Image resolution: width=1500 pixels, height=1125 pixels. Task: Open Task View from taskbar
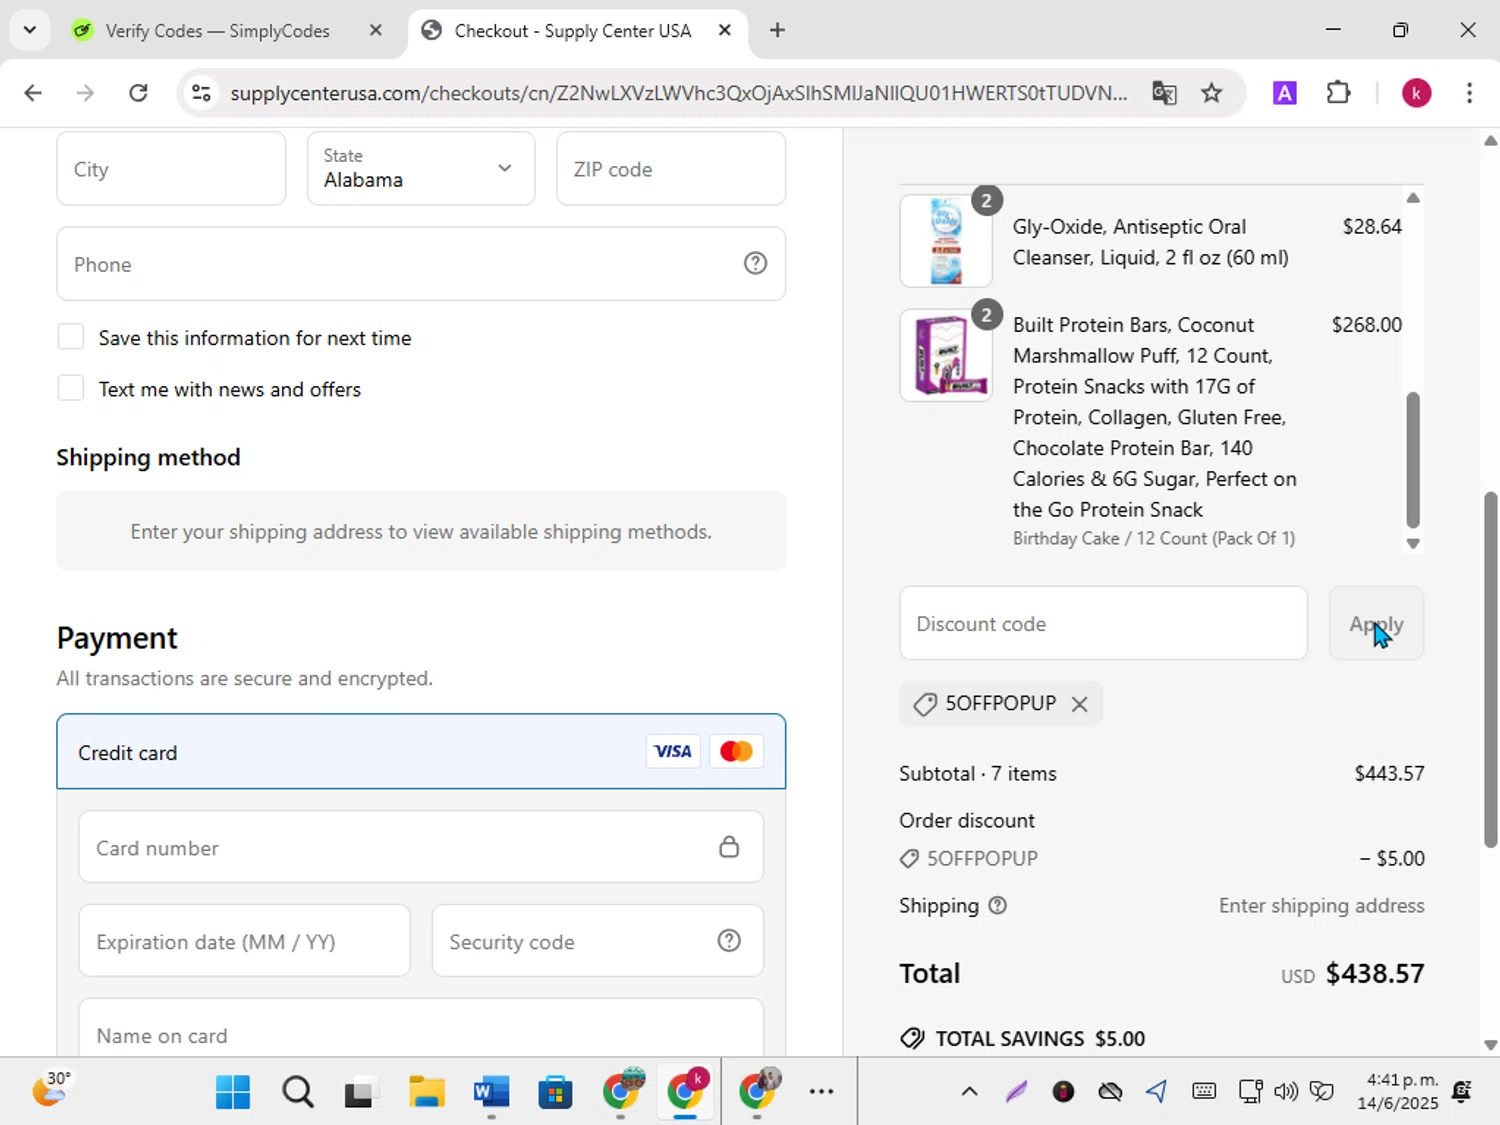tap(360, 1092)
